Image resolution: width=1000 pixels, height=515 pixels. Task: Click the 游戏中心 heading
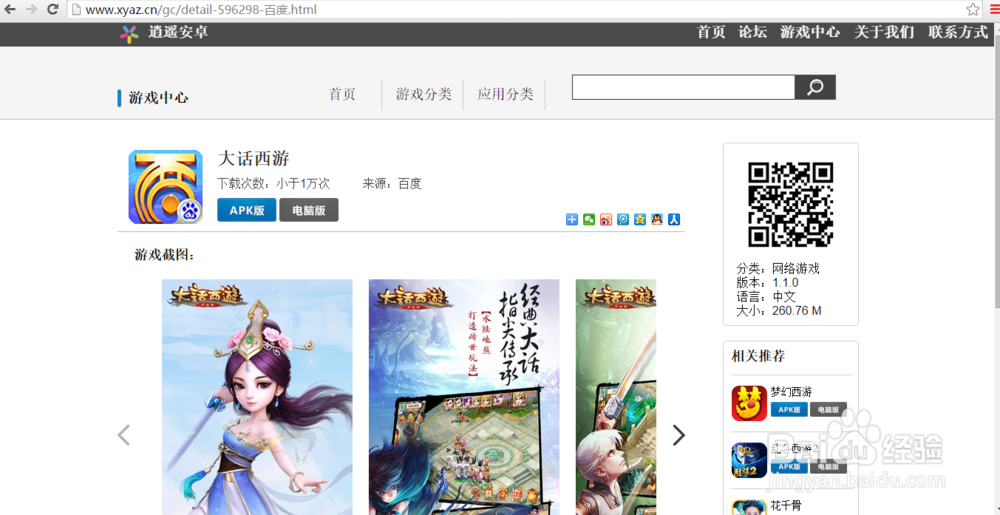pyautogui.click(x=158, y=98)
